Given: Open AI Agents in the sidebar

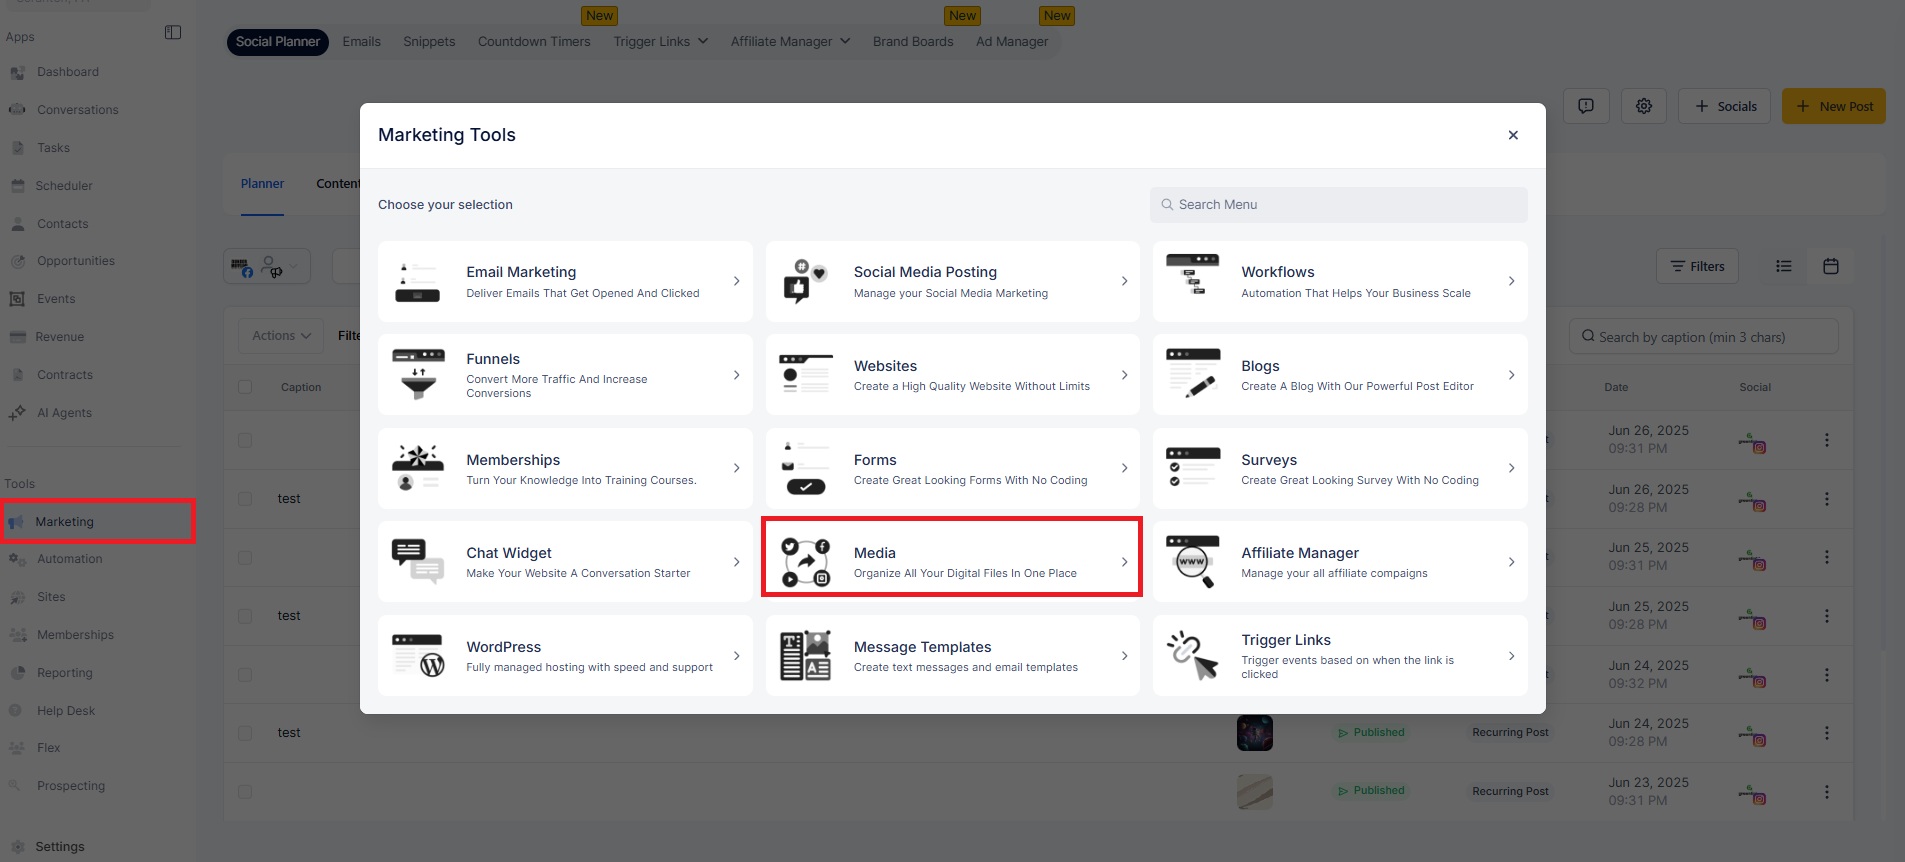Looking at the screenshot, I should tap(64, 413).
